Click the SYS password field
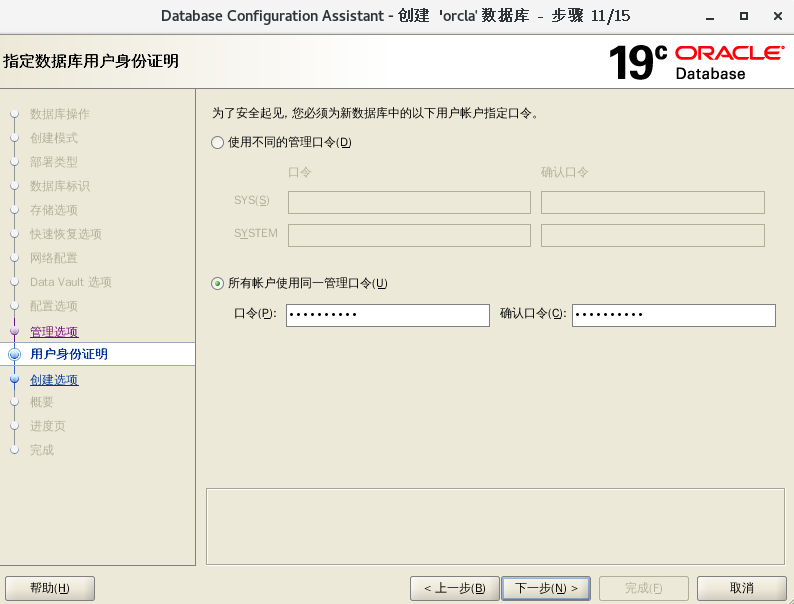This screenshot has height=604, width=794. pyautogui.click(x=409, y=203)
